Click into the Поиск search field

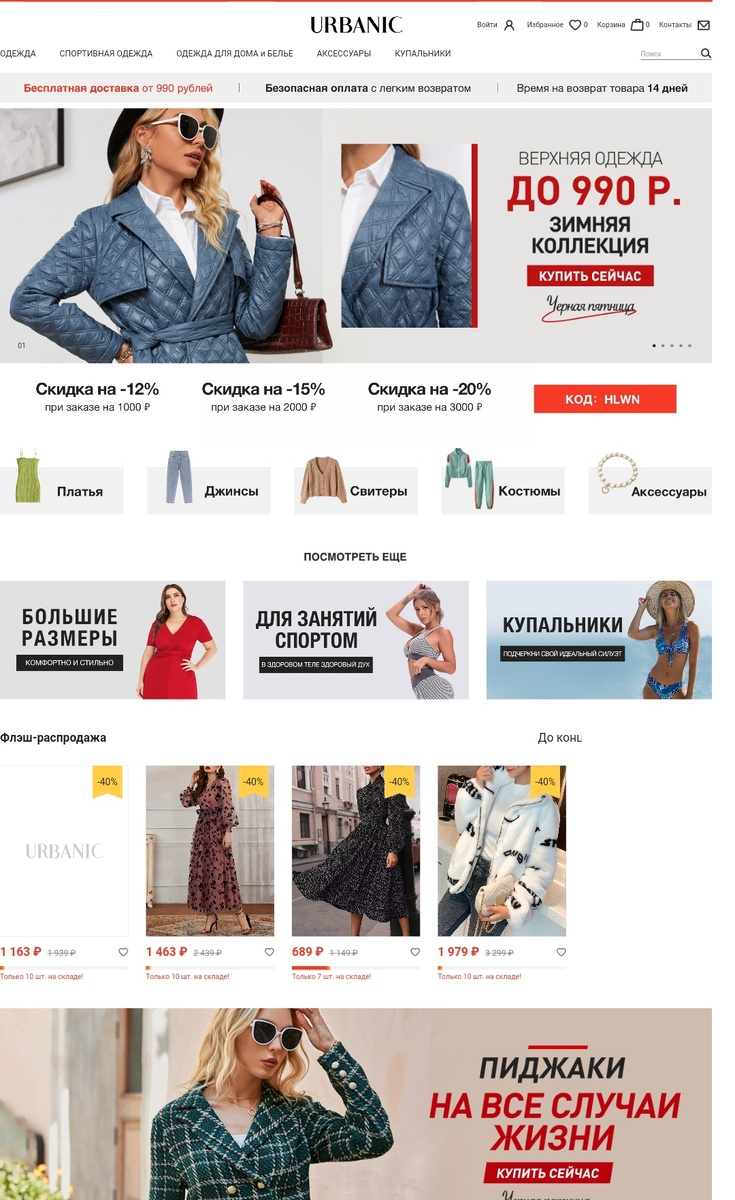tap(668, 54)
